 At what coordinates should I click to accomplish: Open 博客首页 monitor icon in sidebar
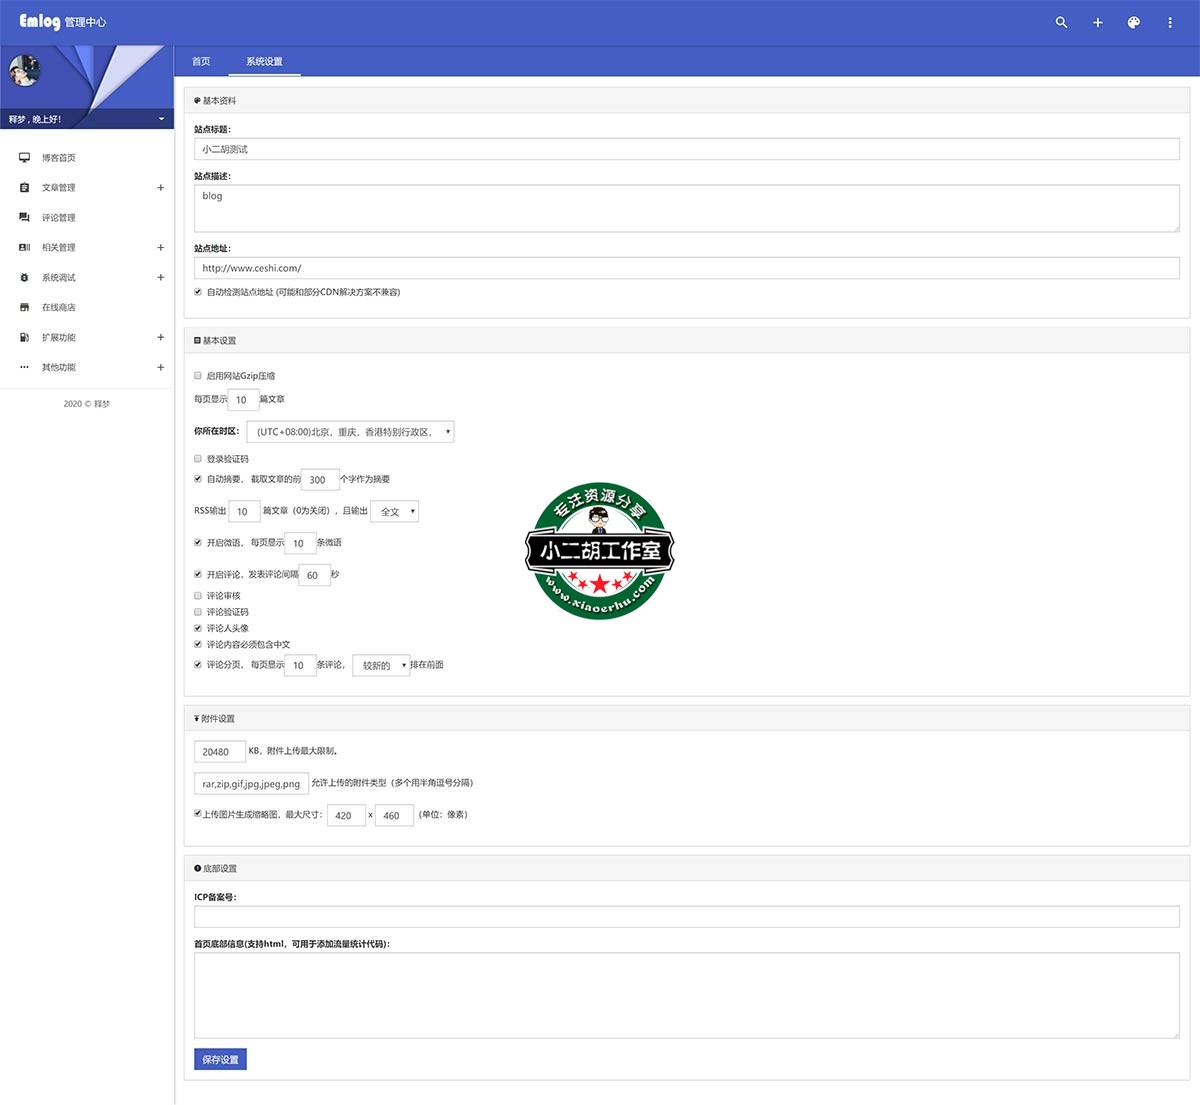pyautogui.click(x=24, y=158)
